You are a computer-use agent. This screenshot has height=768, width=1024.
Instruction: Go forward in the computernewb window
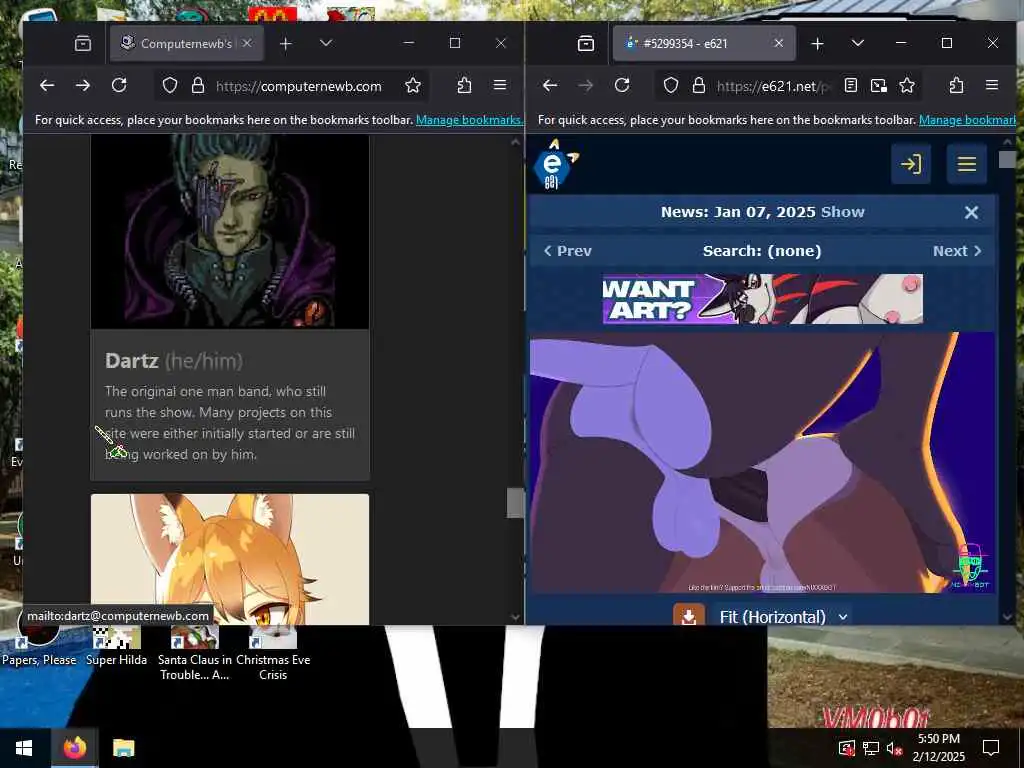pos(82,86)
